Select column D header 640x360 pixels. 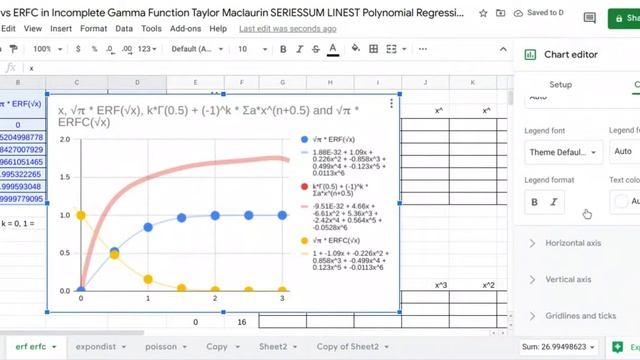tap(137, 82)
